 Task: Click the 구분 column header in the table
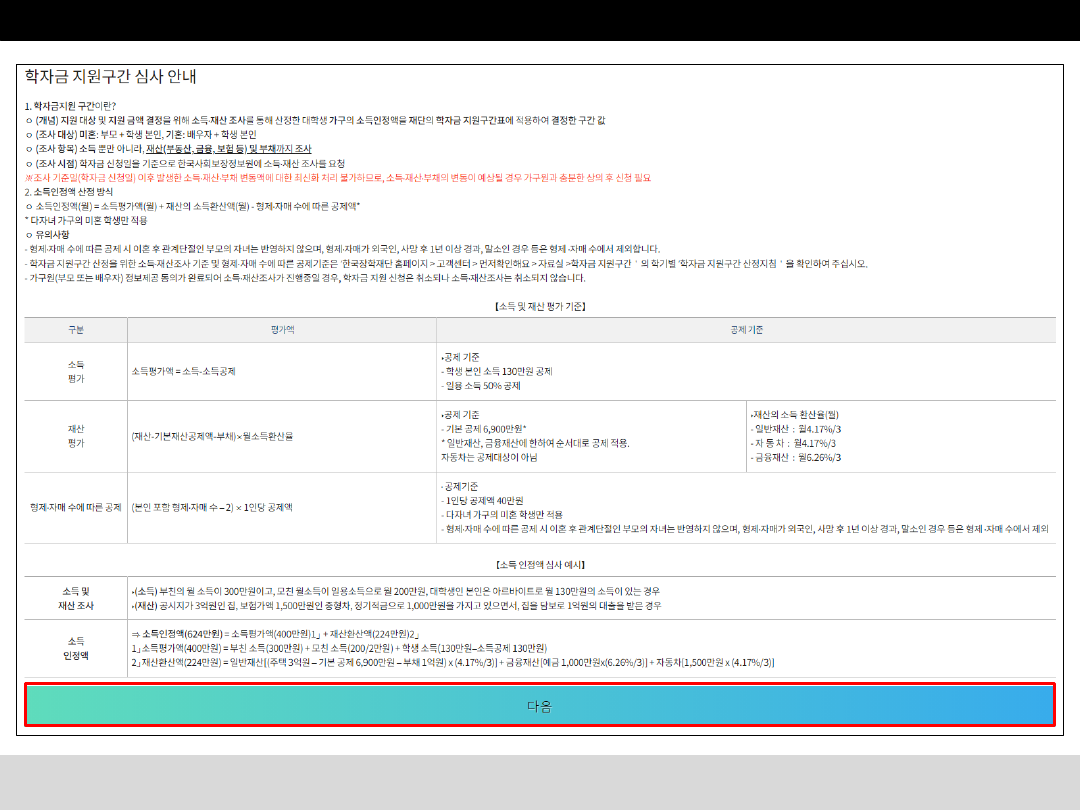point(76,329)
